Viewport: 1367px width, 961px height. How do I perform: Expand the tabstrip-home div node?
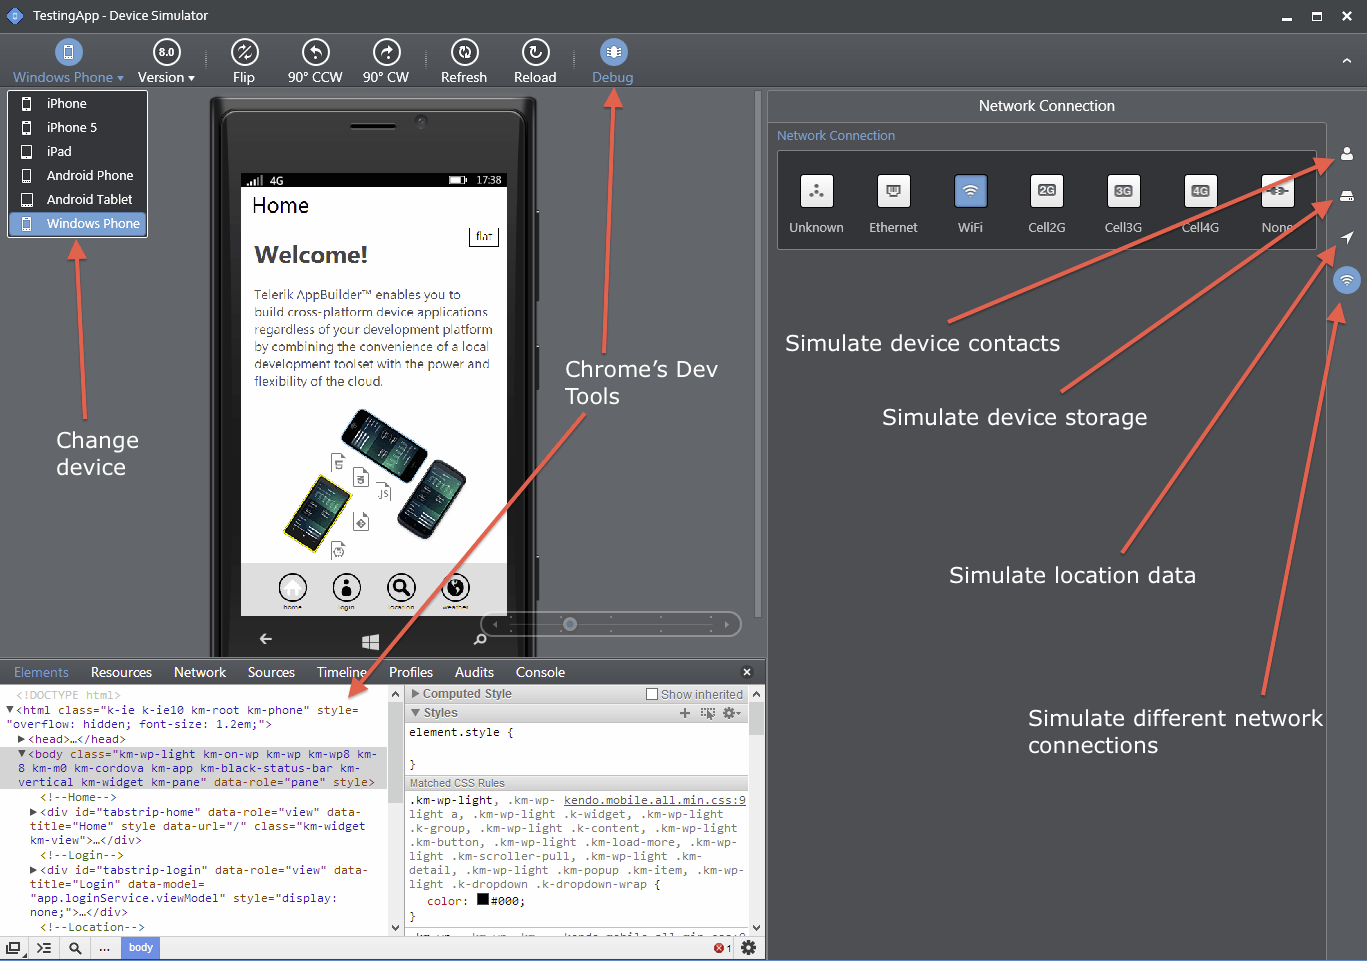click(34, 812)
